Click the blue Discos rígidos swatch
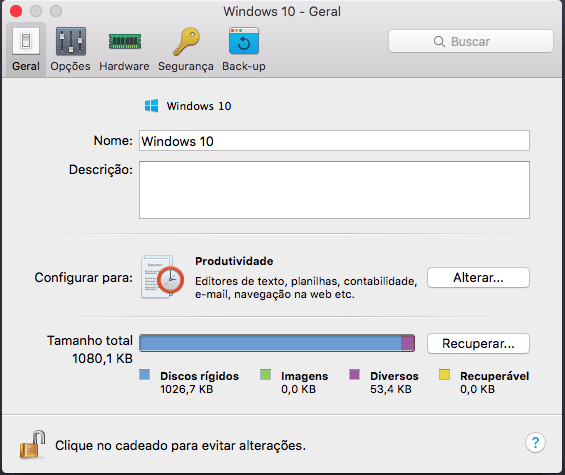 click(144, 374)
